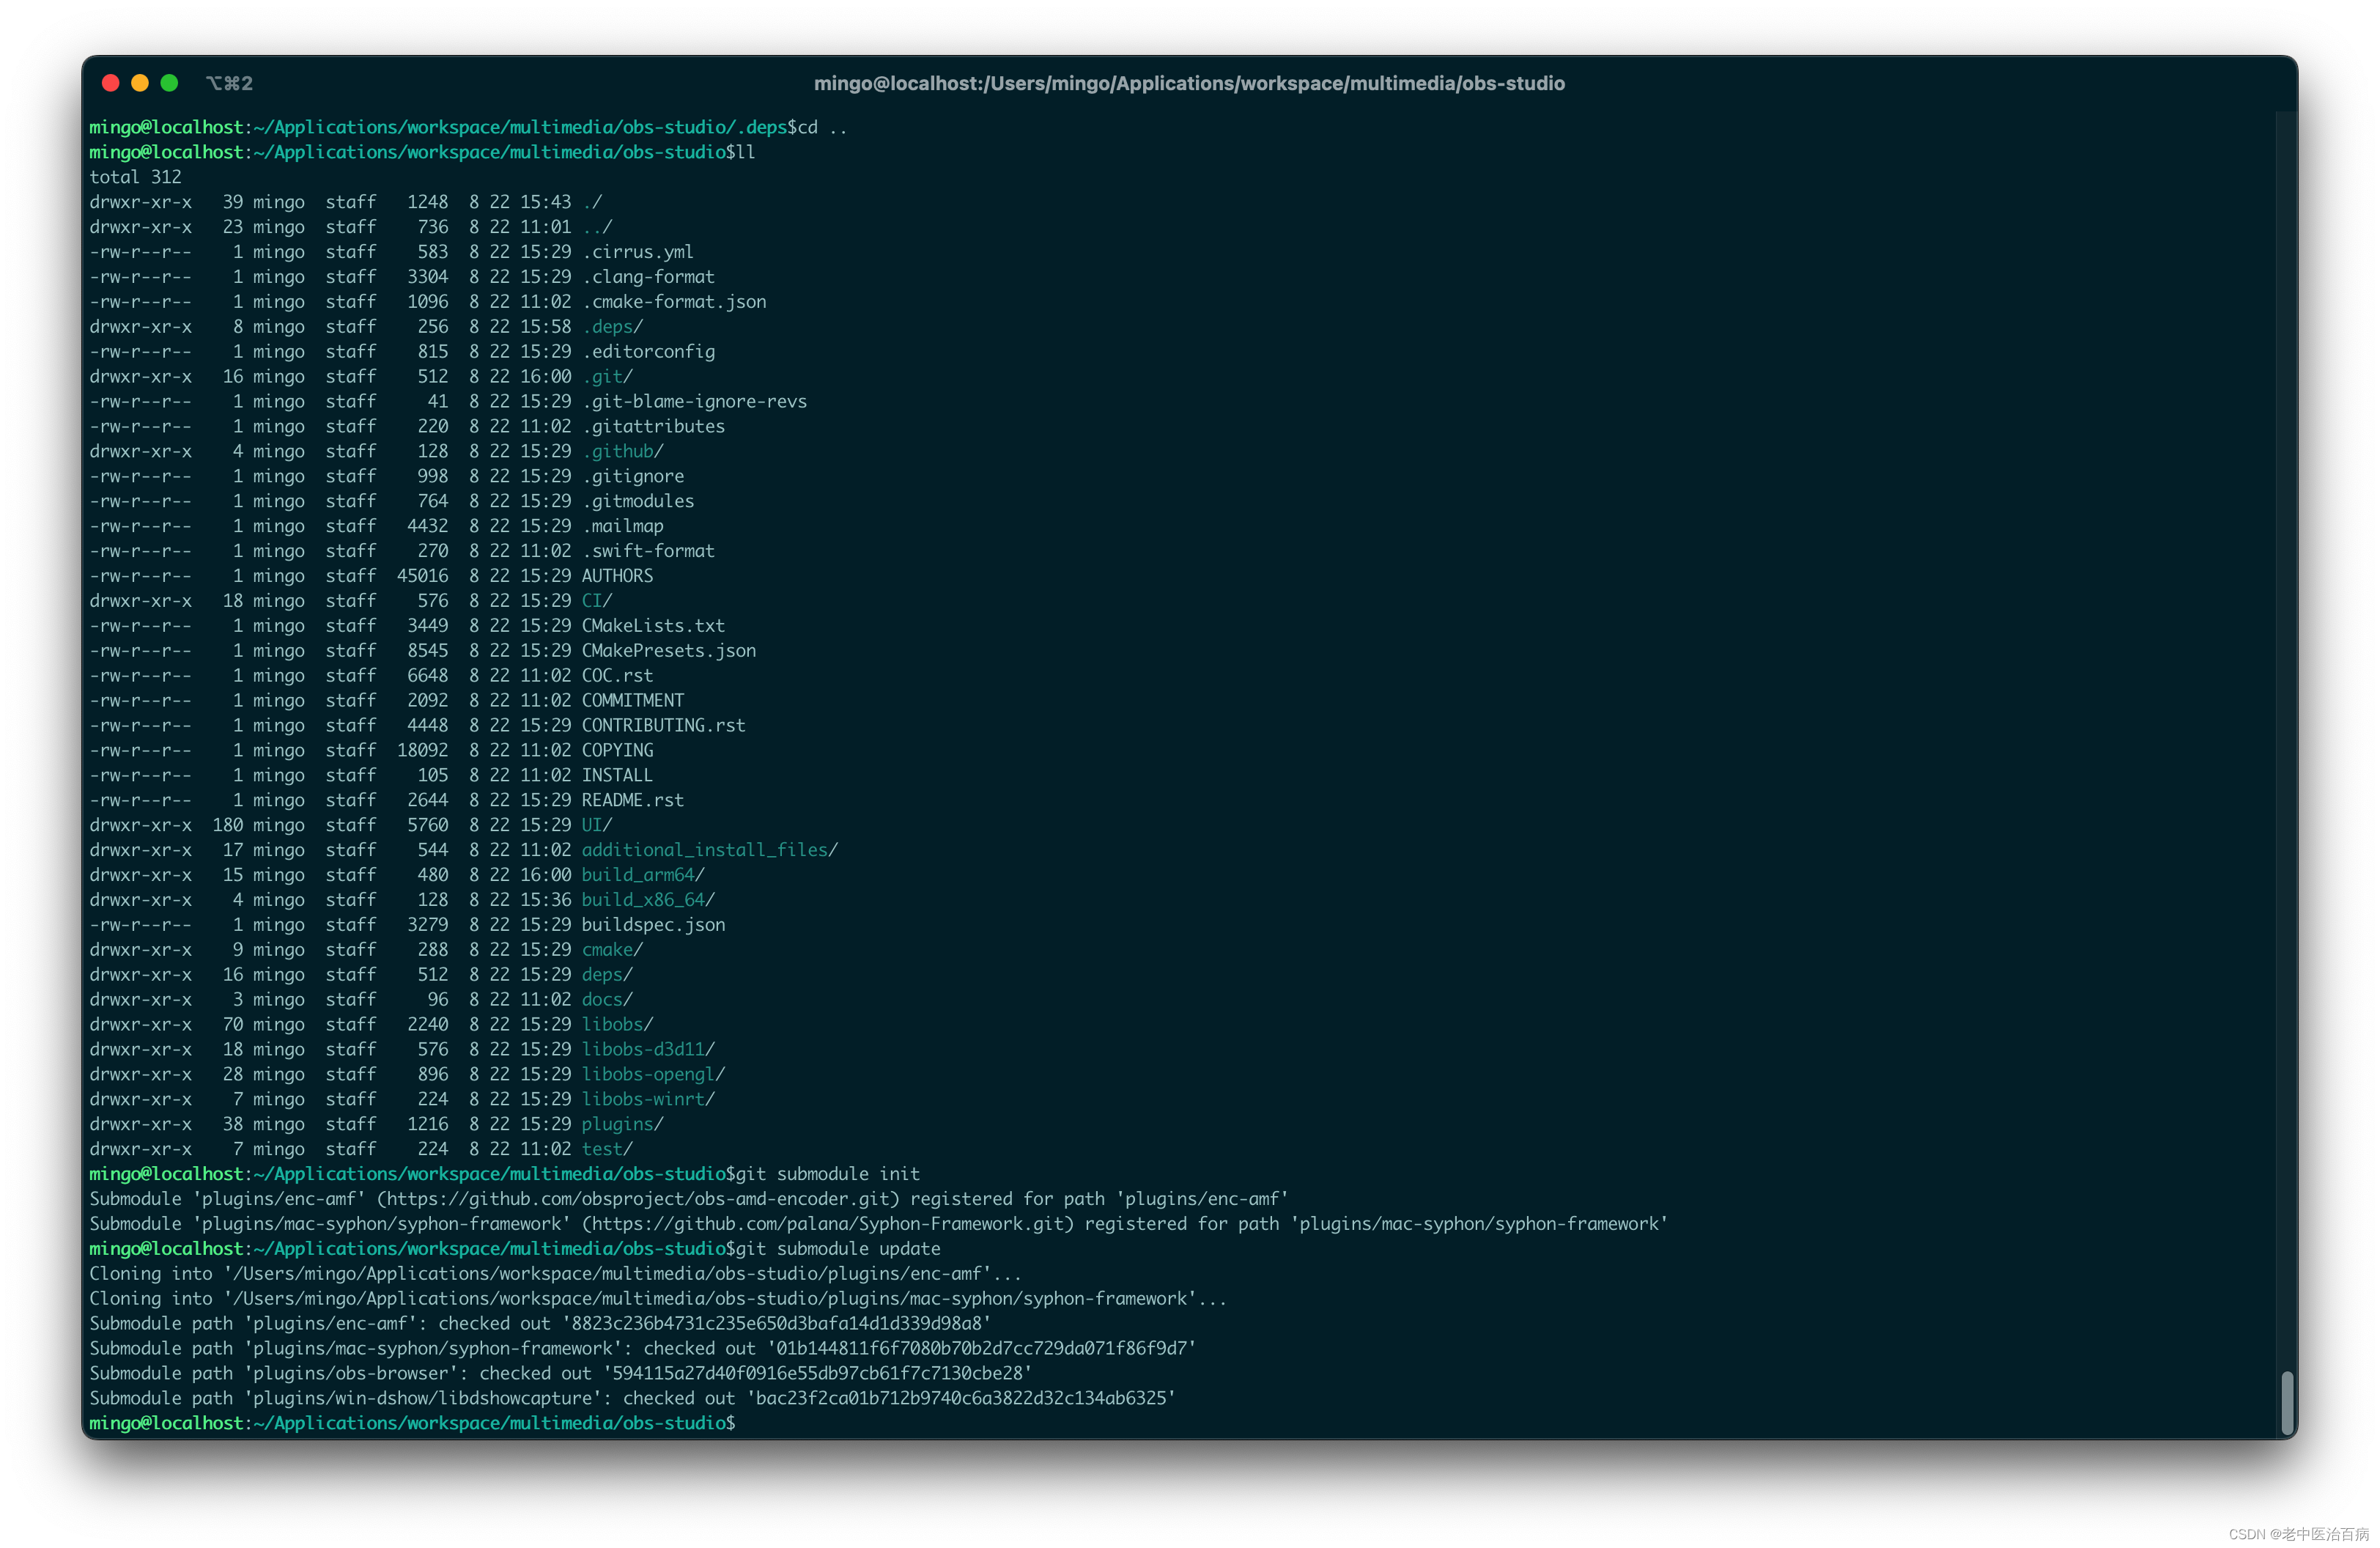This screenshot has height=1548, width=2380.
Task: Click the 'cmake/' directory entry
Action: pos(612,950)
